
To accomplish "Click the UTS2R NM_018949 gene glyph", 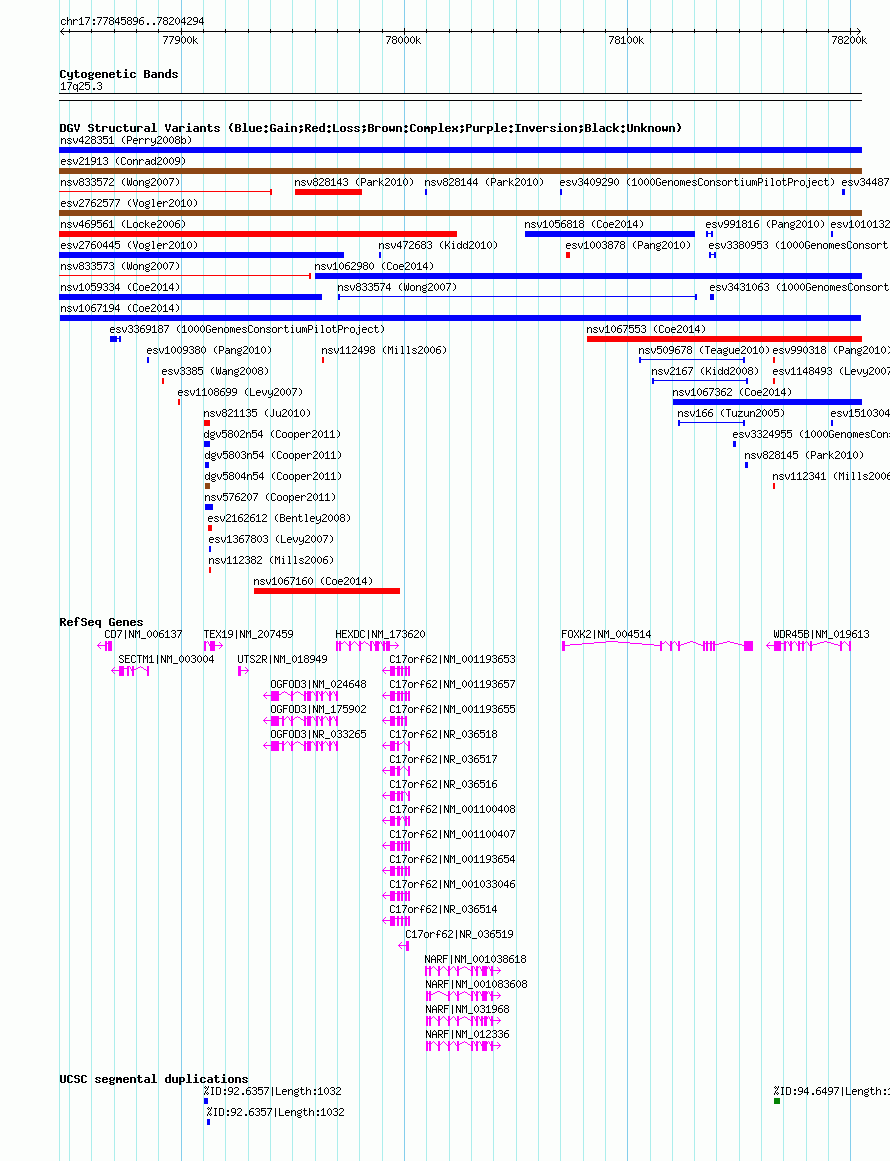I will 243,671.
